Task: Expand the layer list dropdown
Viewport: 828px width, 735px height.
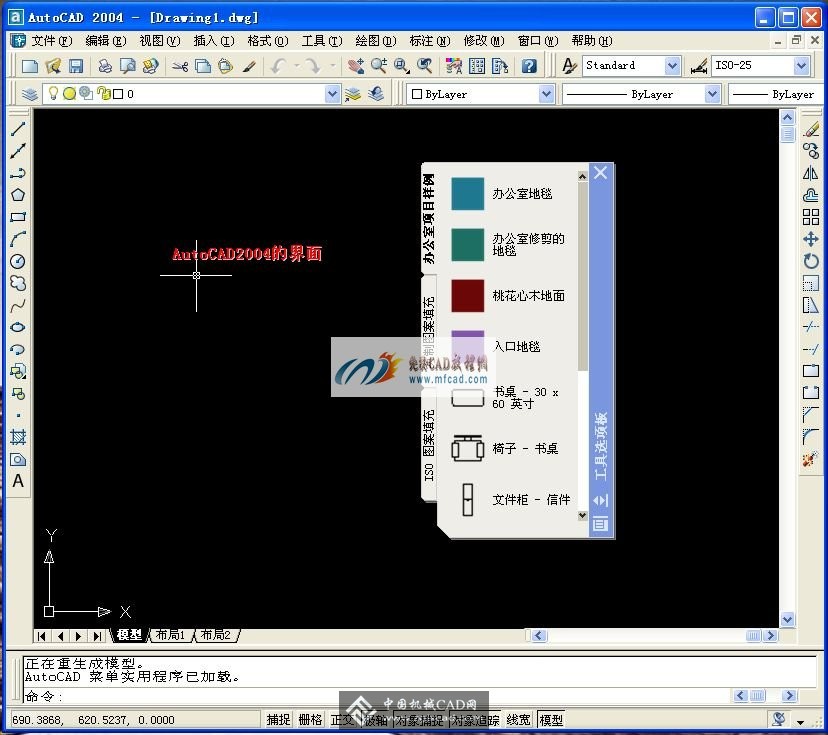Action: tap(332, 95)
